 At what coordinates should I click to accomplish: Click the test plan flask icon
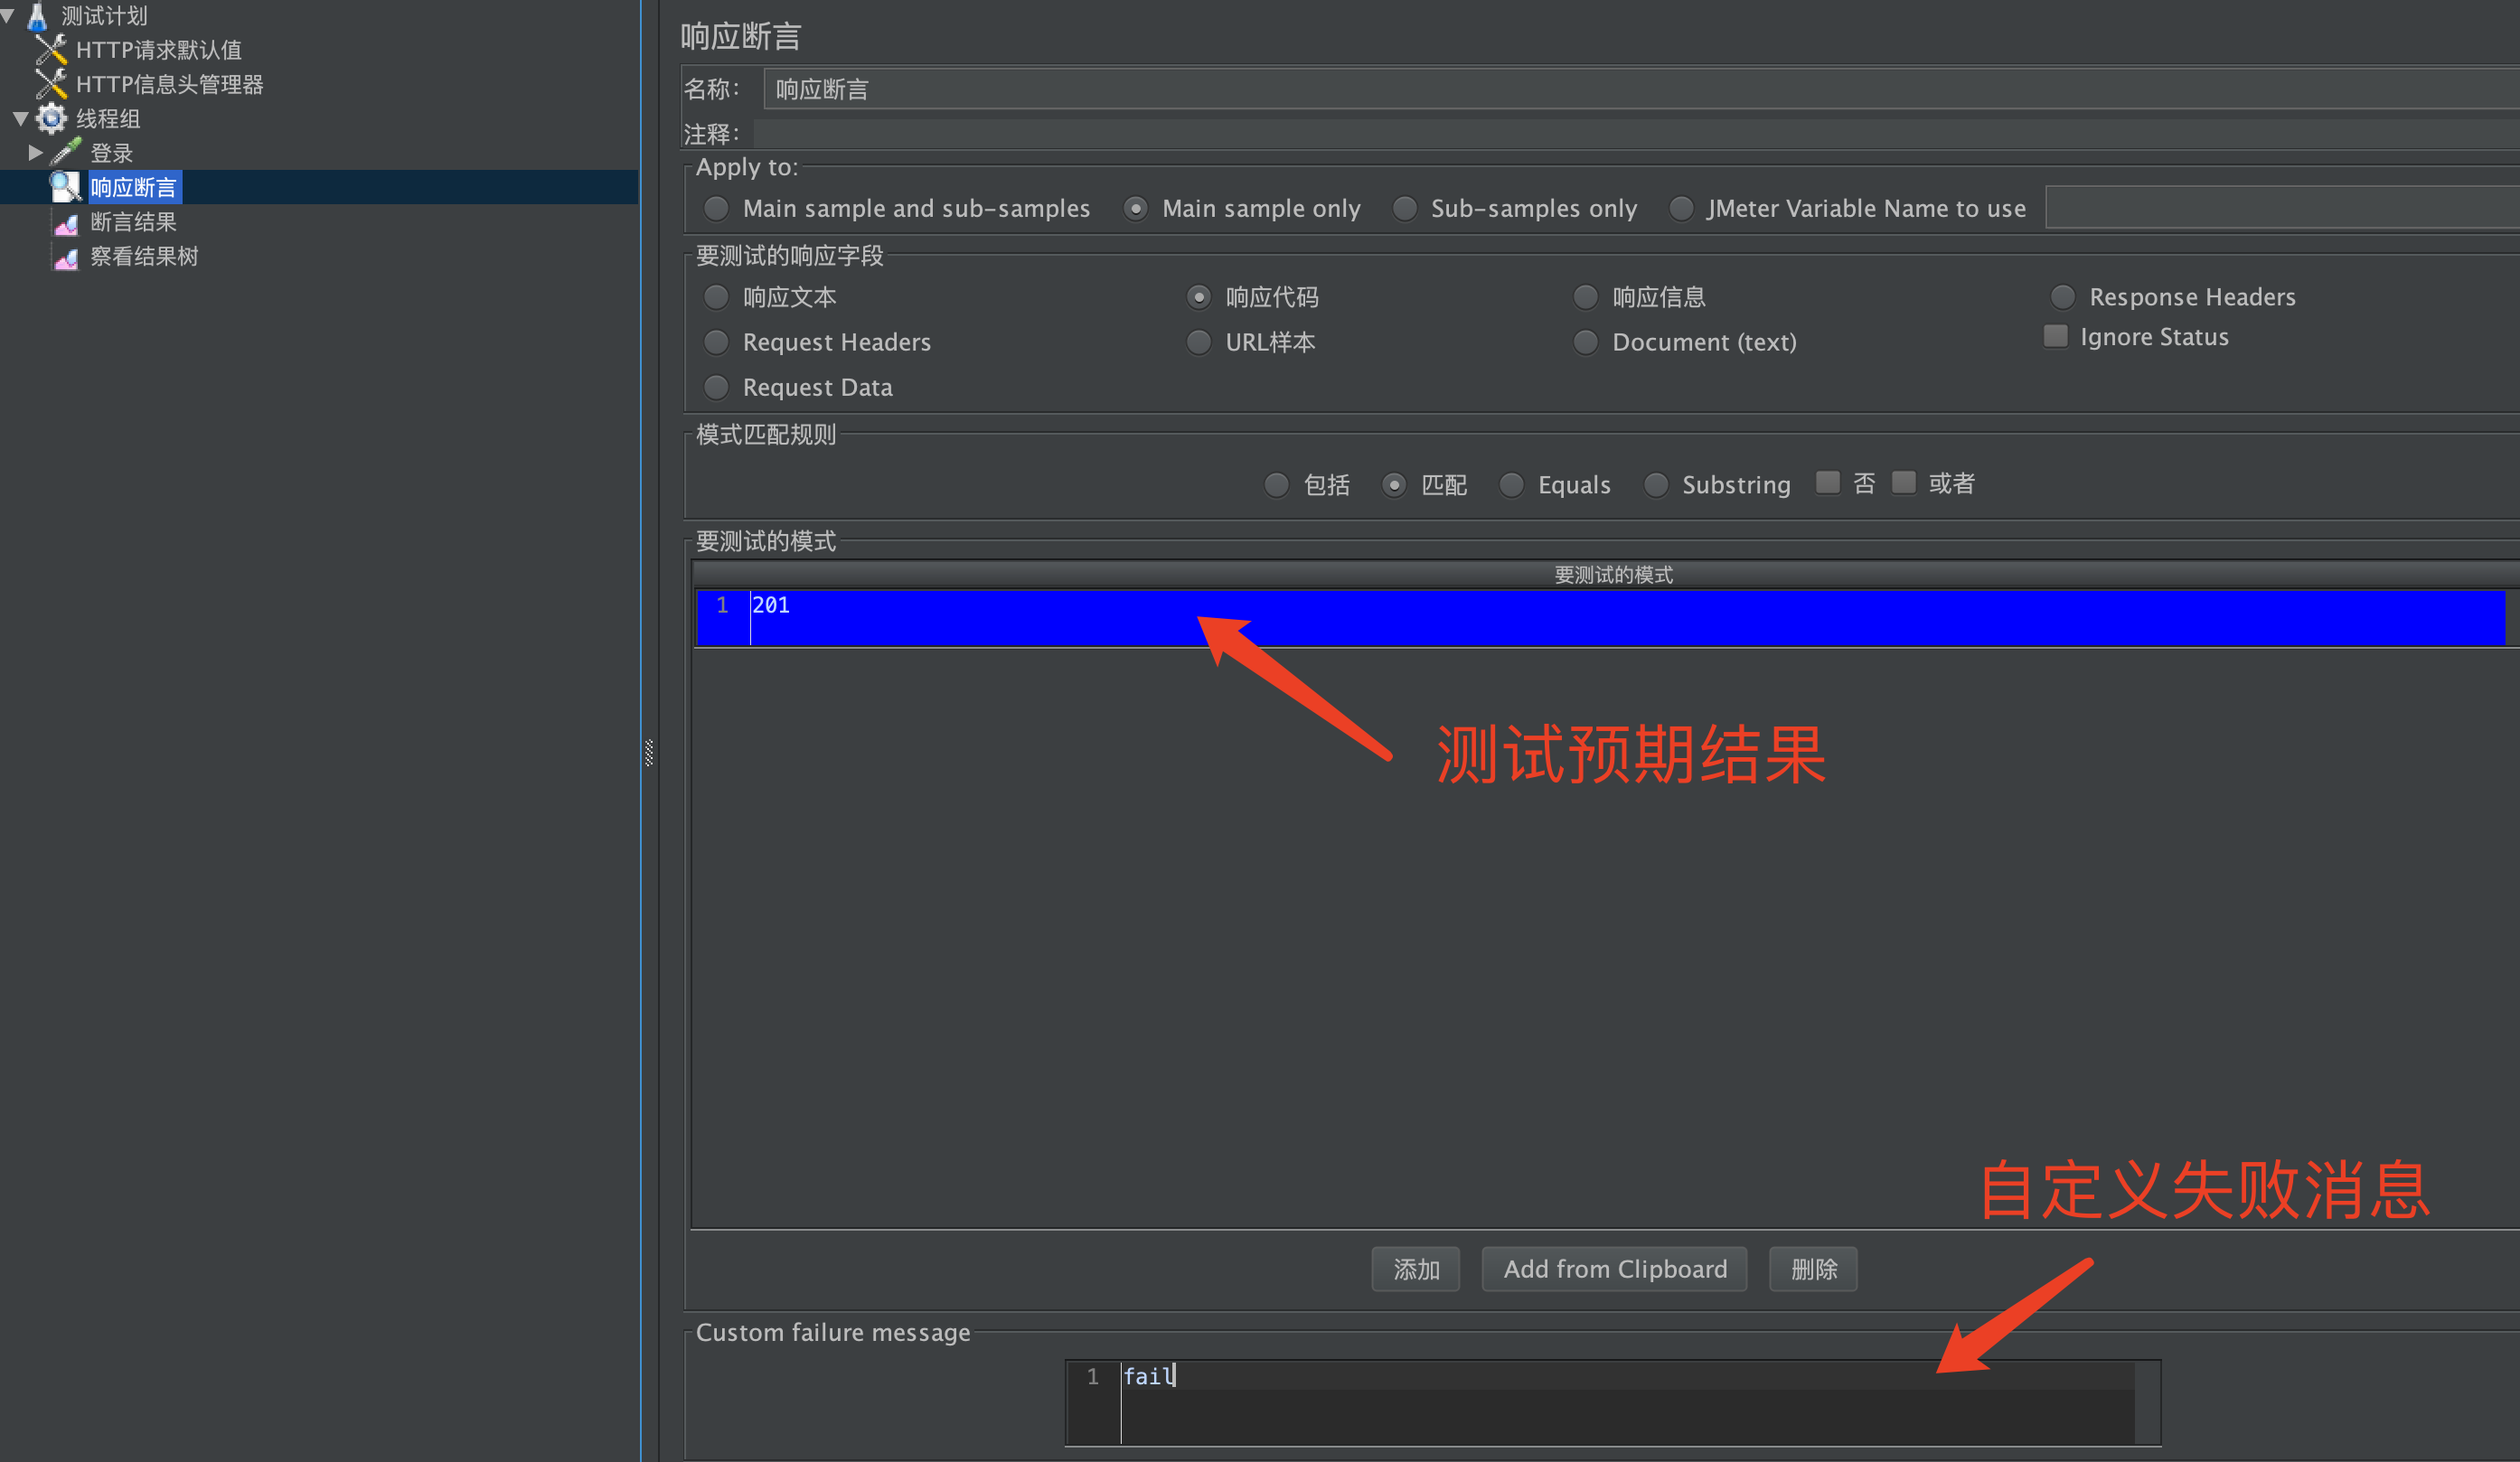[38, 15]
